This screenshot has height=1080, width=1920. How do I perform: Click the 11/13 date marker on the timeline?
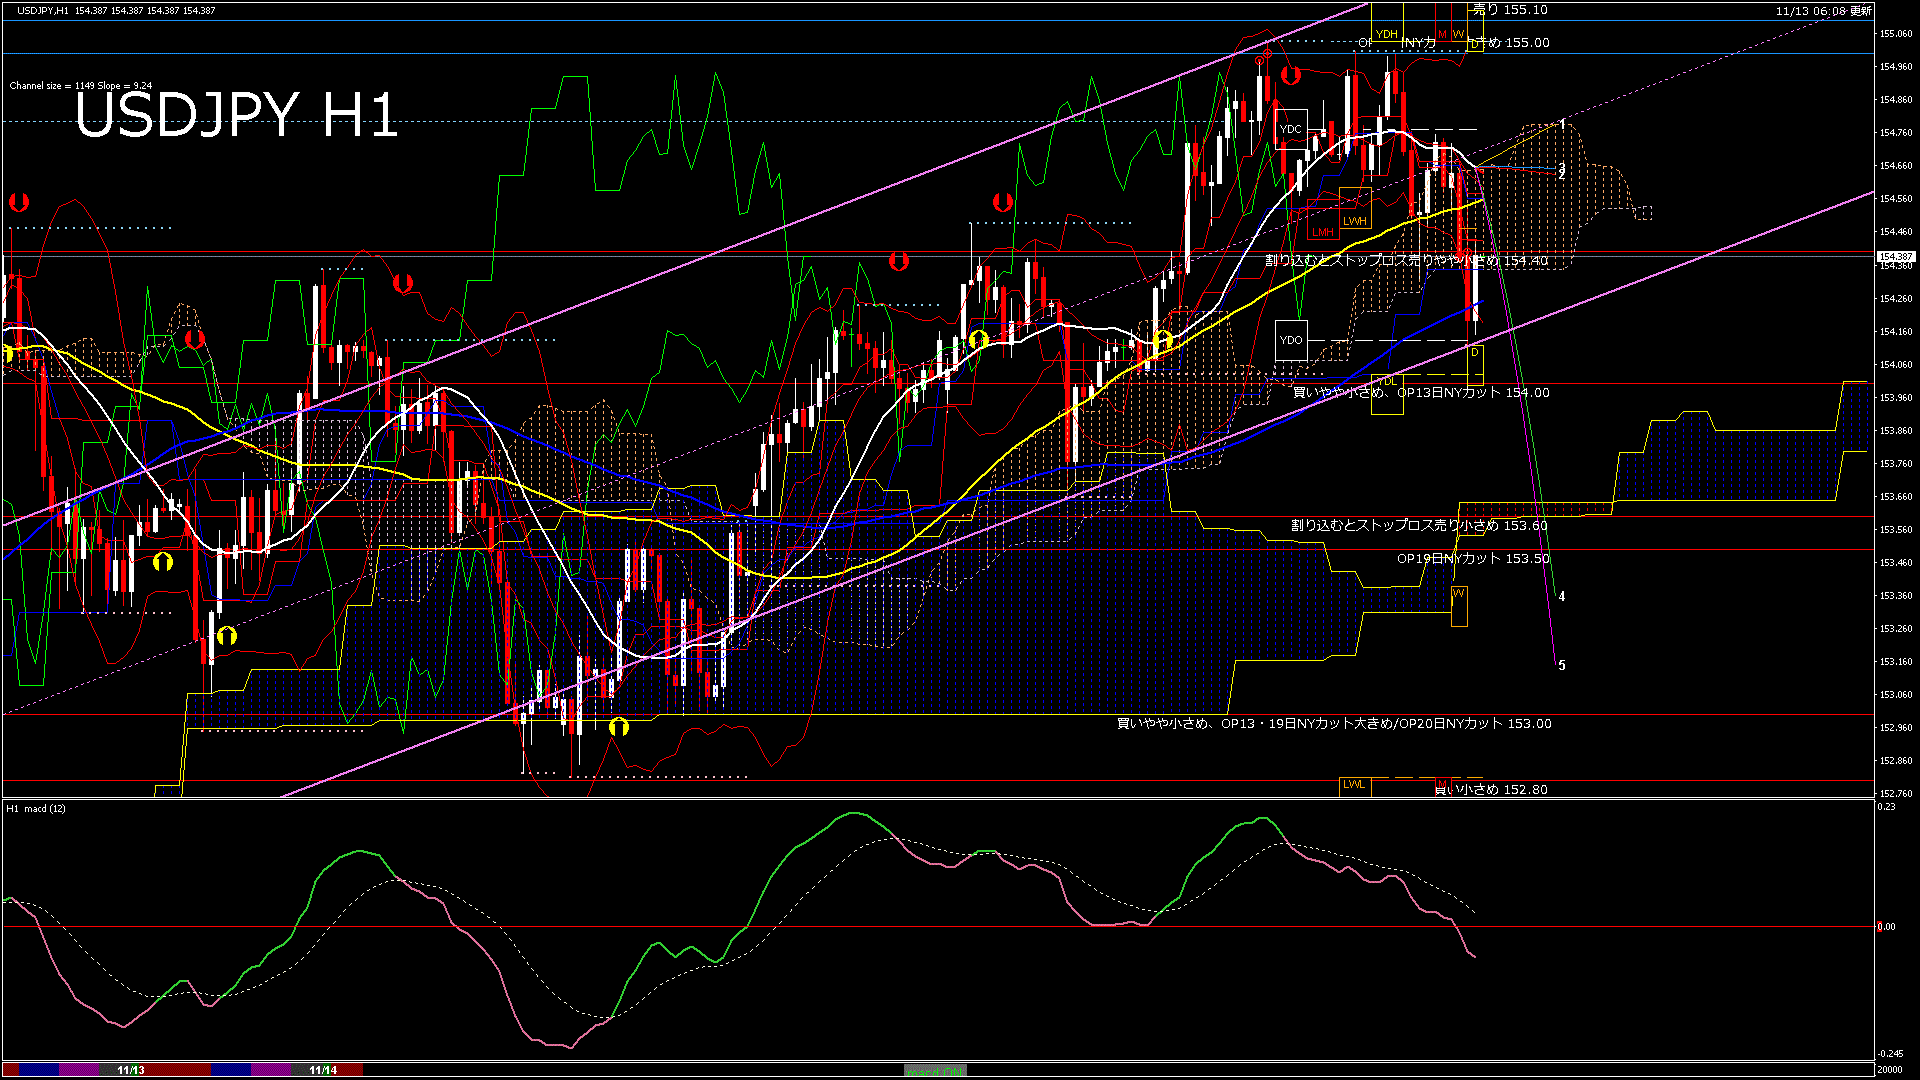coord(131,1070)
